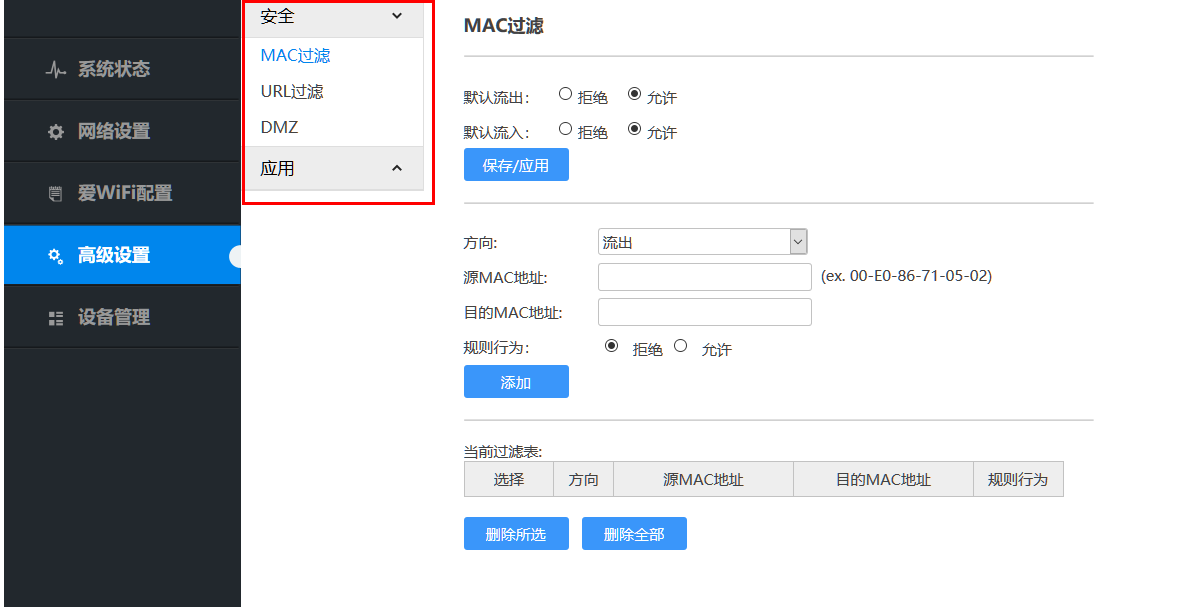Open the 方向 direction dropdown
This screenshot has height=607, width=1182.
click(x=702, y=242)
